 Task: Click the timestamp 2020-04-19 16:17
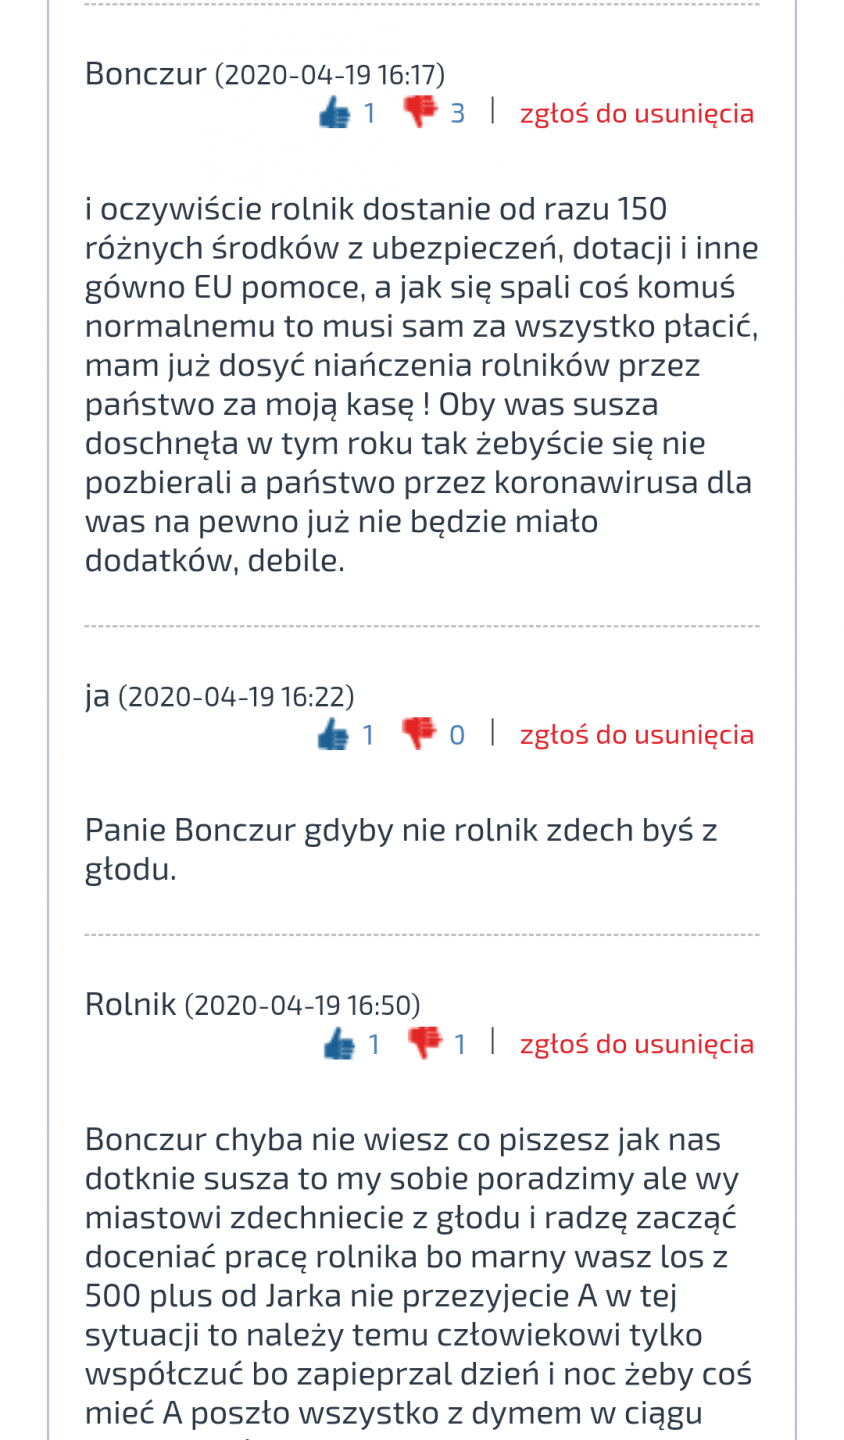point(330,75)
